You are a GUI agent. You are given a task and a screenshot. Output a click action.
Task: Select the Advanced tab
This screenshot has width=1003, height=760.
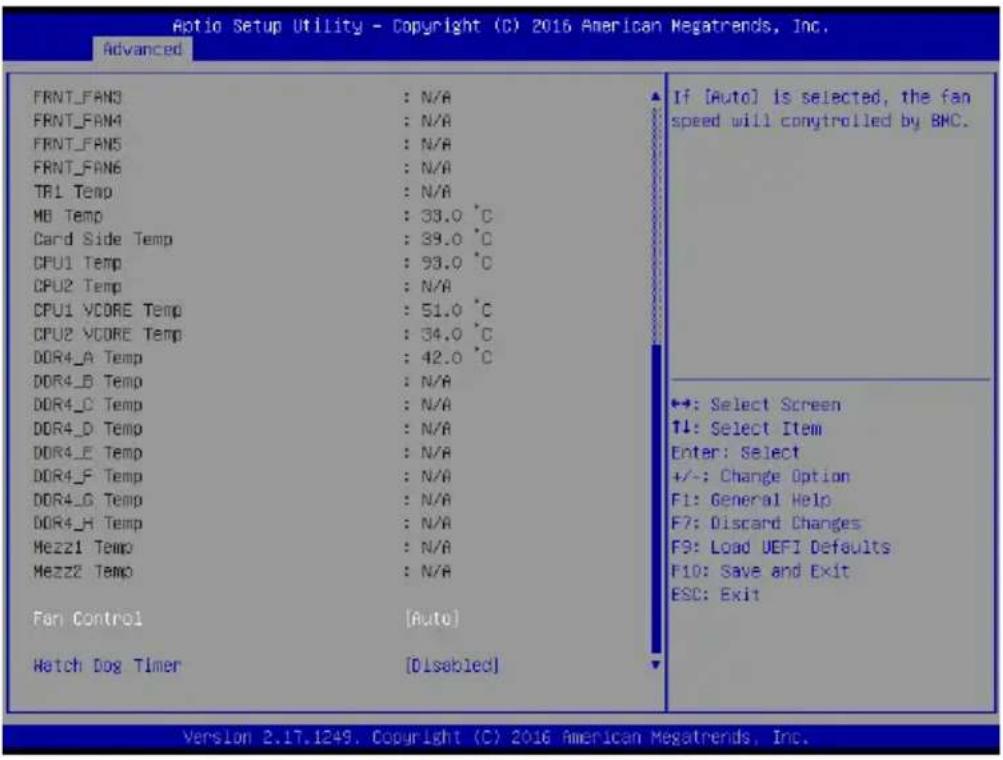pos(143,49)
